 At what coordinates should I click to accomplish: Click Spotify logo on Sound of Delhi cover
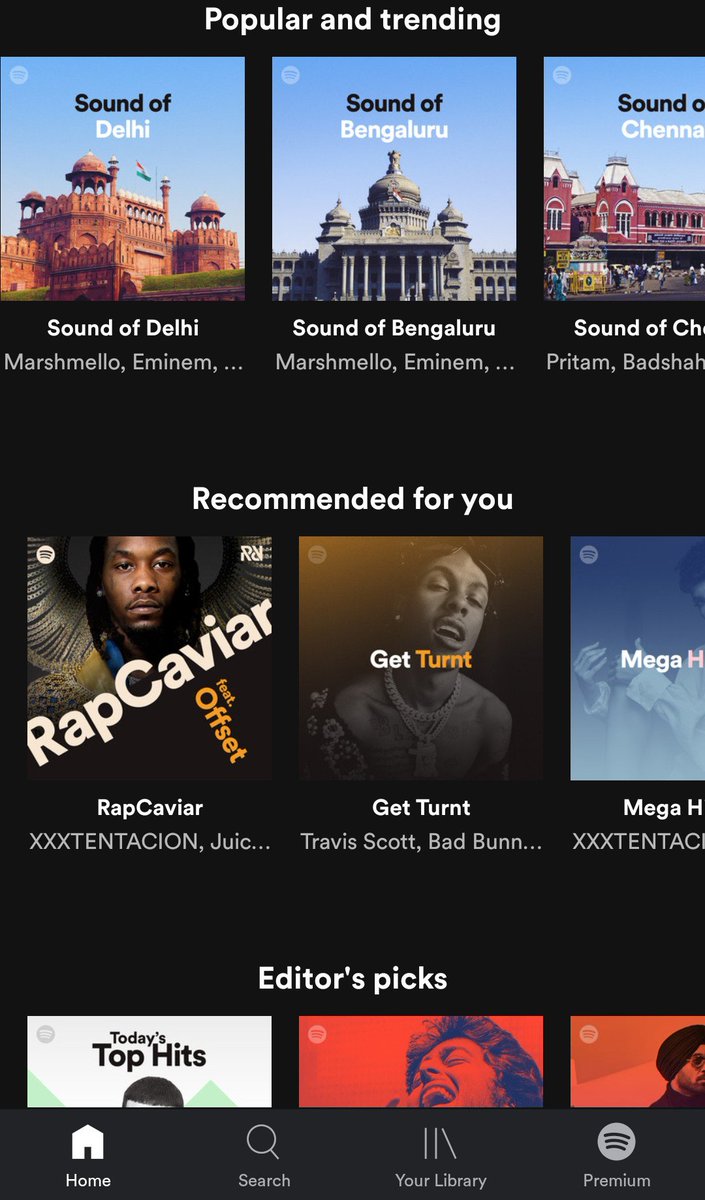click(x=18, y=74)
